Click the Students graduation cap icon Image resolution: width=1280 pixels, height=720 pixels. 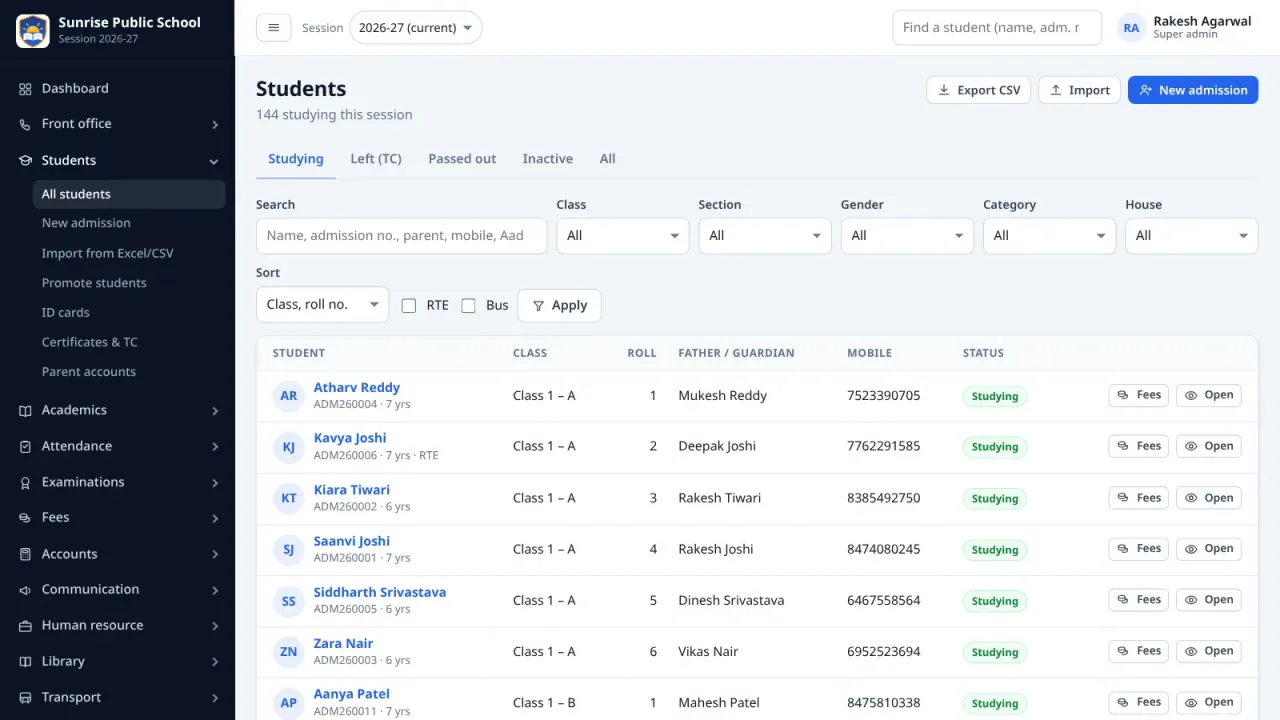point(25,160)
